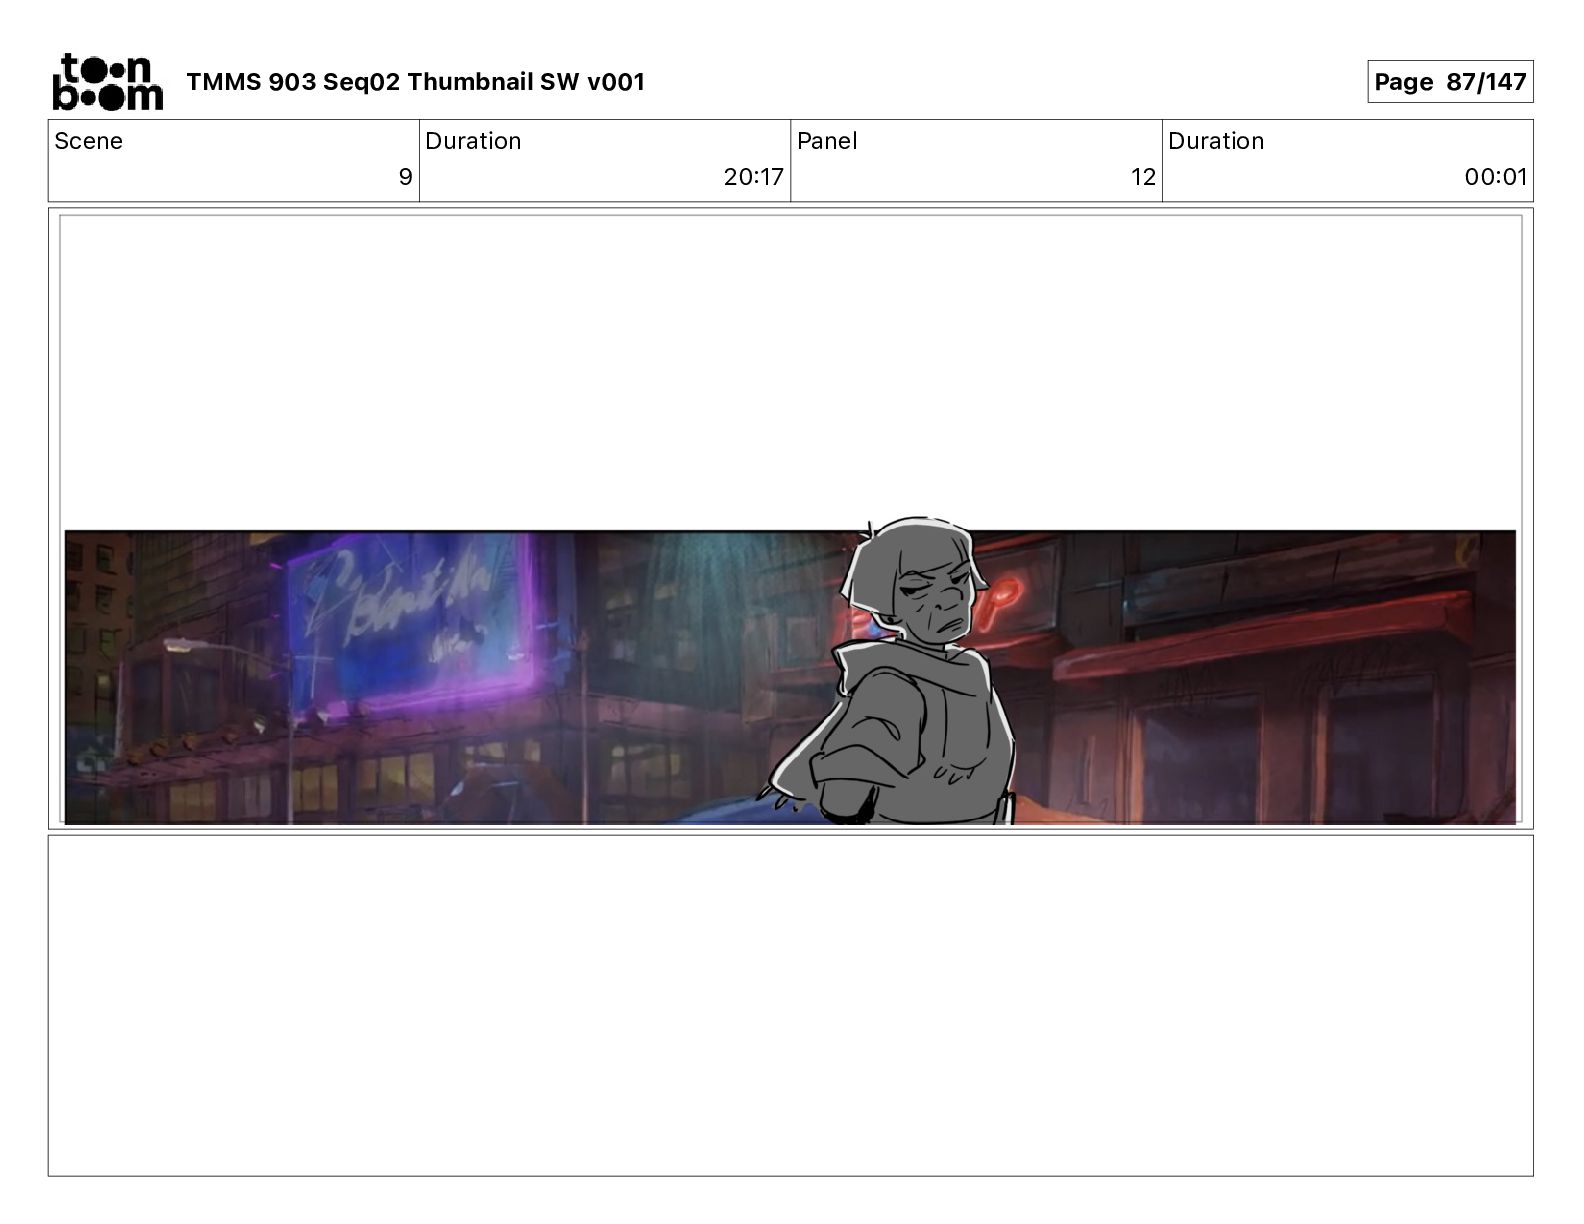The width and height of the screenshot is (1584, 1224).
Task: Click the 'Scene' header label
Action: [x=89, y=141]
